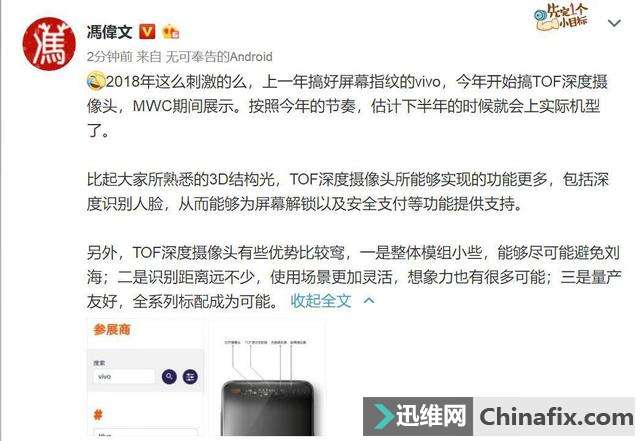
Task: Click the 先定1个小目标 sticker icon
Action: click(562, 17)
